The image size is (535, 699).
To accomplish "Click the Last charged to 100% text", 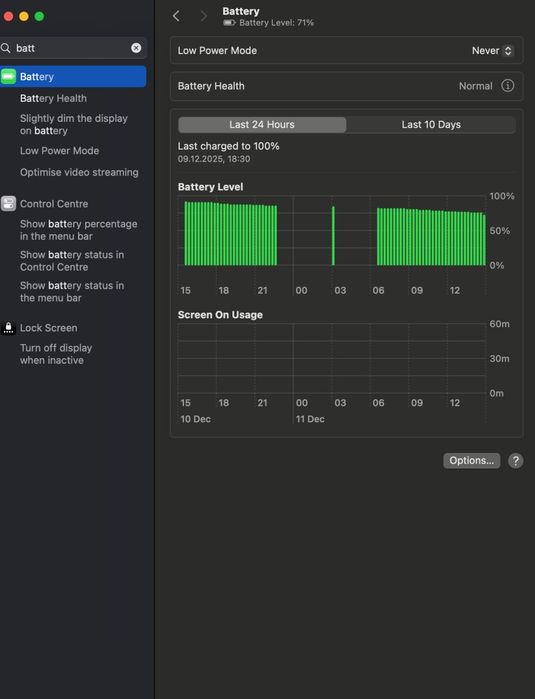I will (x=228, y=146).
